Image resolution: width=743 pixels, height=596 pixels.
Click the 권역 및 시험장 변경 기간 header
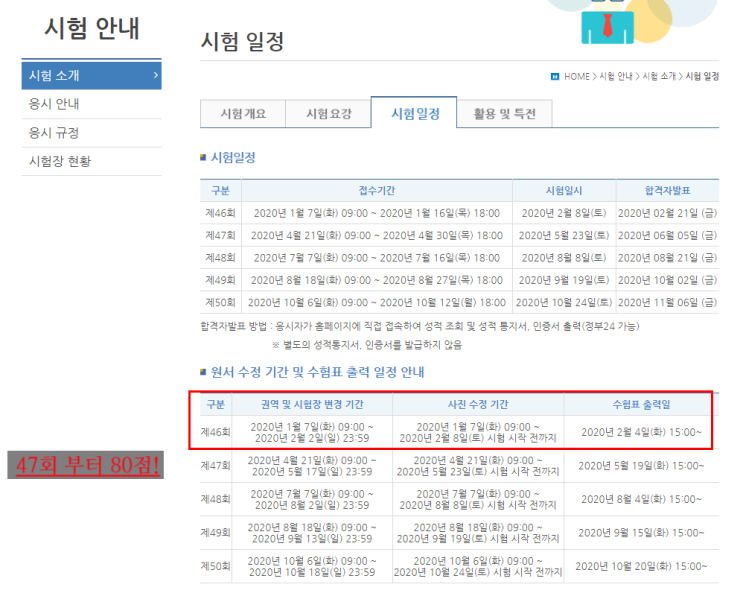click(x=312, y=404)
